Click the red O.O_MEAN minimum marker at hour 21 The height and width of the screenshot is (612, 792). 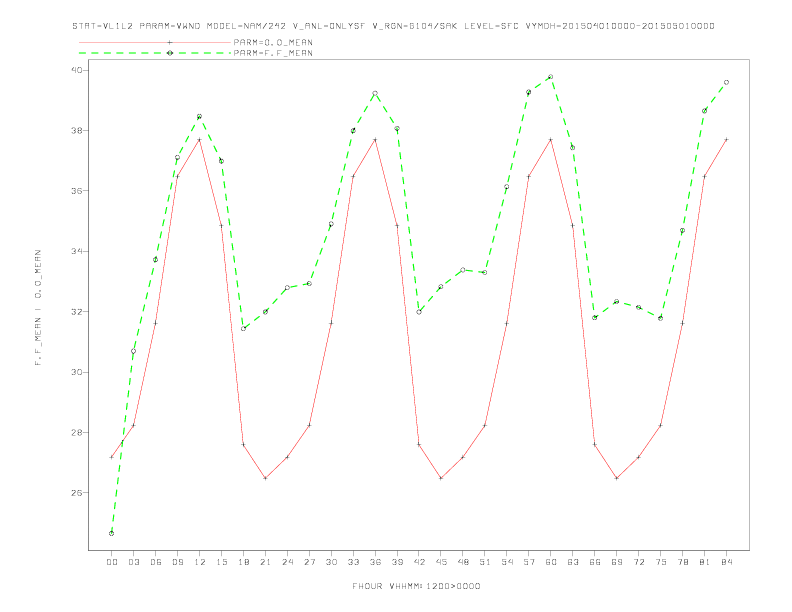click(x=265, y=478)
